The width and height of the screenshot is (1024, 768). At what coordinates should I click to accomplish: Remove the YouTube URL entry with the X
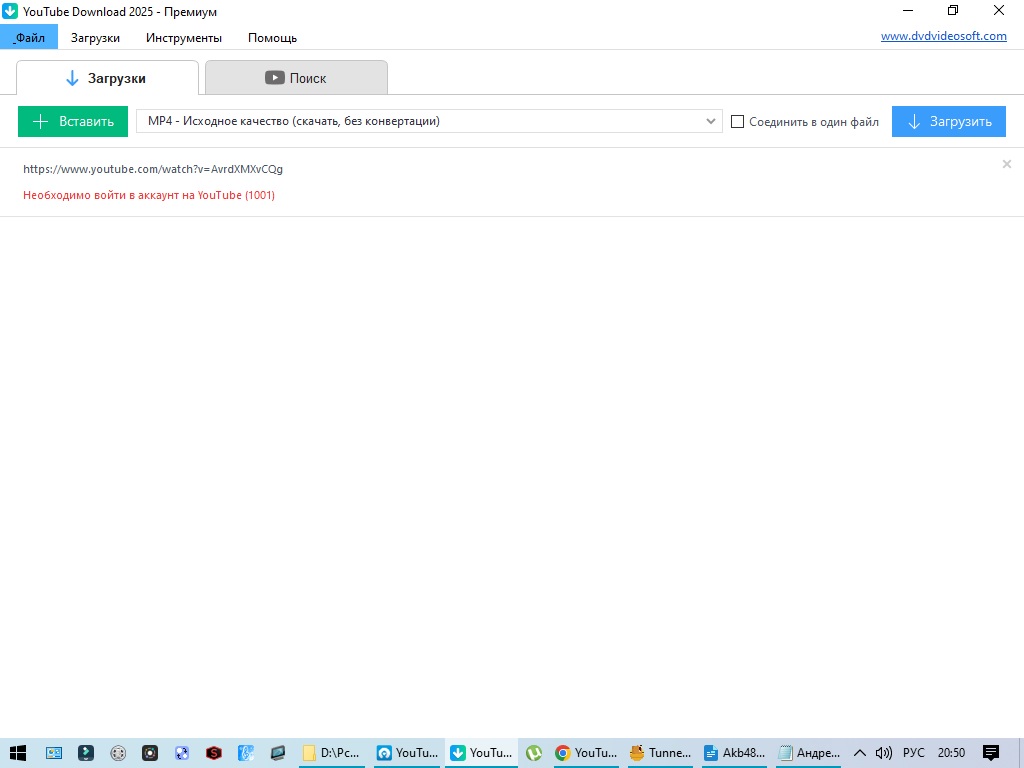pos(1006,164)
